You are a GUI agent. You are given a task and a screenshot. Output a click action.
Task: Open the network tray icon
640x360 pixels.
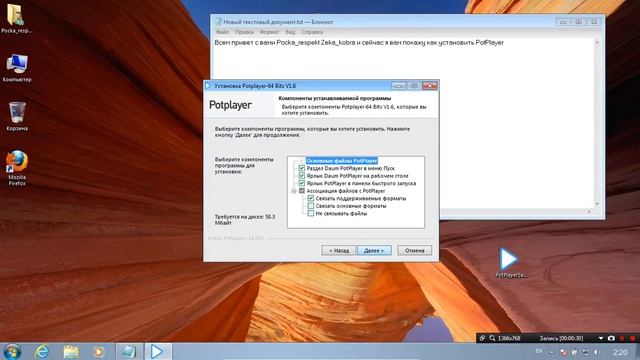pos(585,352)
